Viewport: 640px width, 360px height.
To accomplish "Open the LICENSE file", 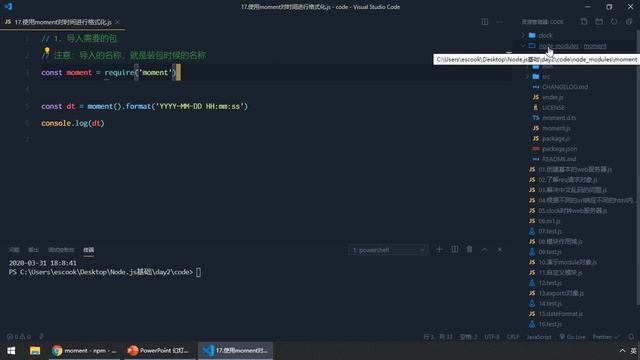I will pyautogui.click(x=553, y=107).
